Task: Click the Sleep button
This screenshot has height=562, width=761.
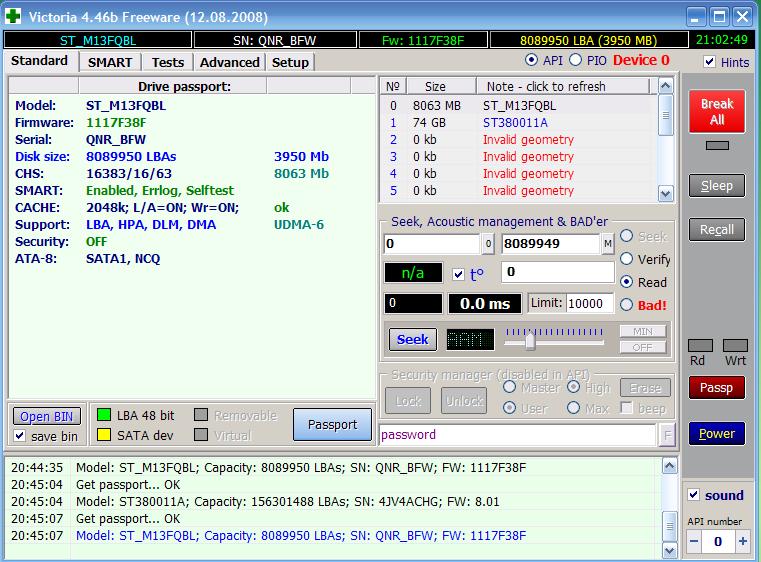Action: tap(717, 185)
